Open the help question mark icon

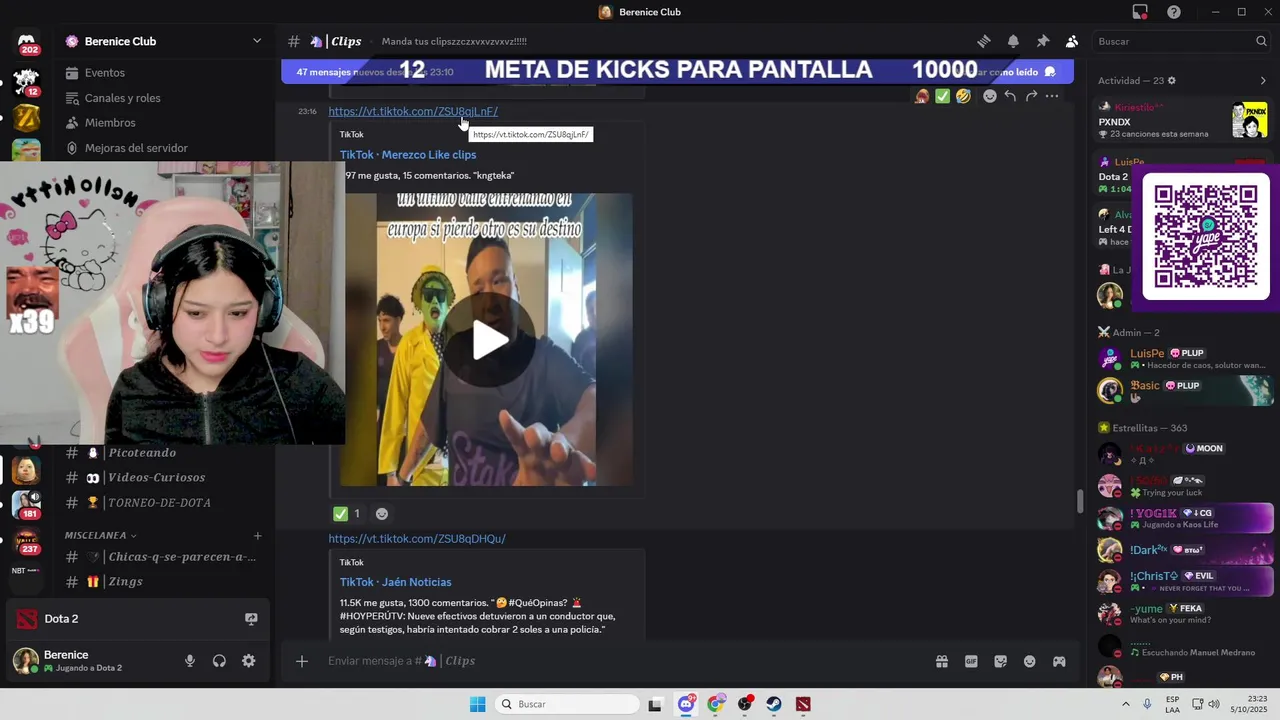pos(1174,12)
